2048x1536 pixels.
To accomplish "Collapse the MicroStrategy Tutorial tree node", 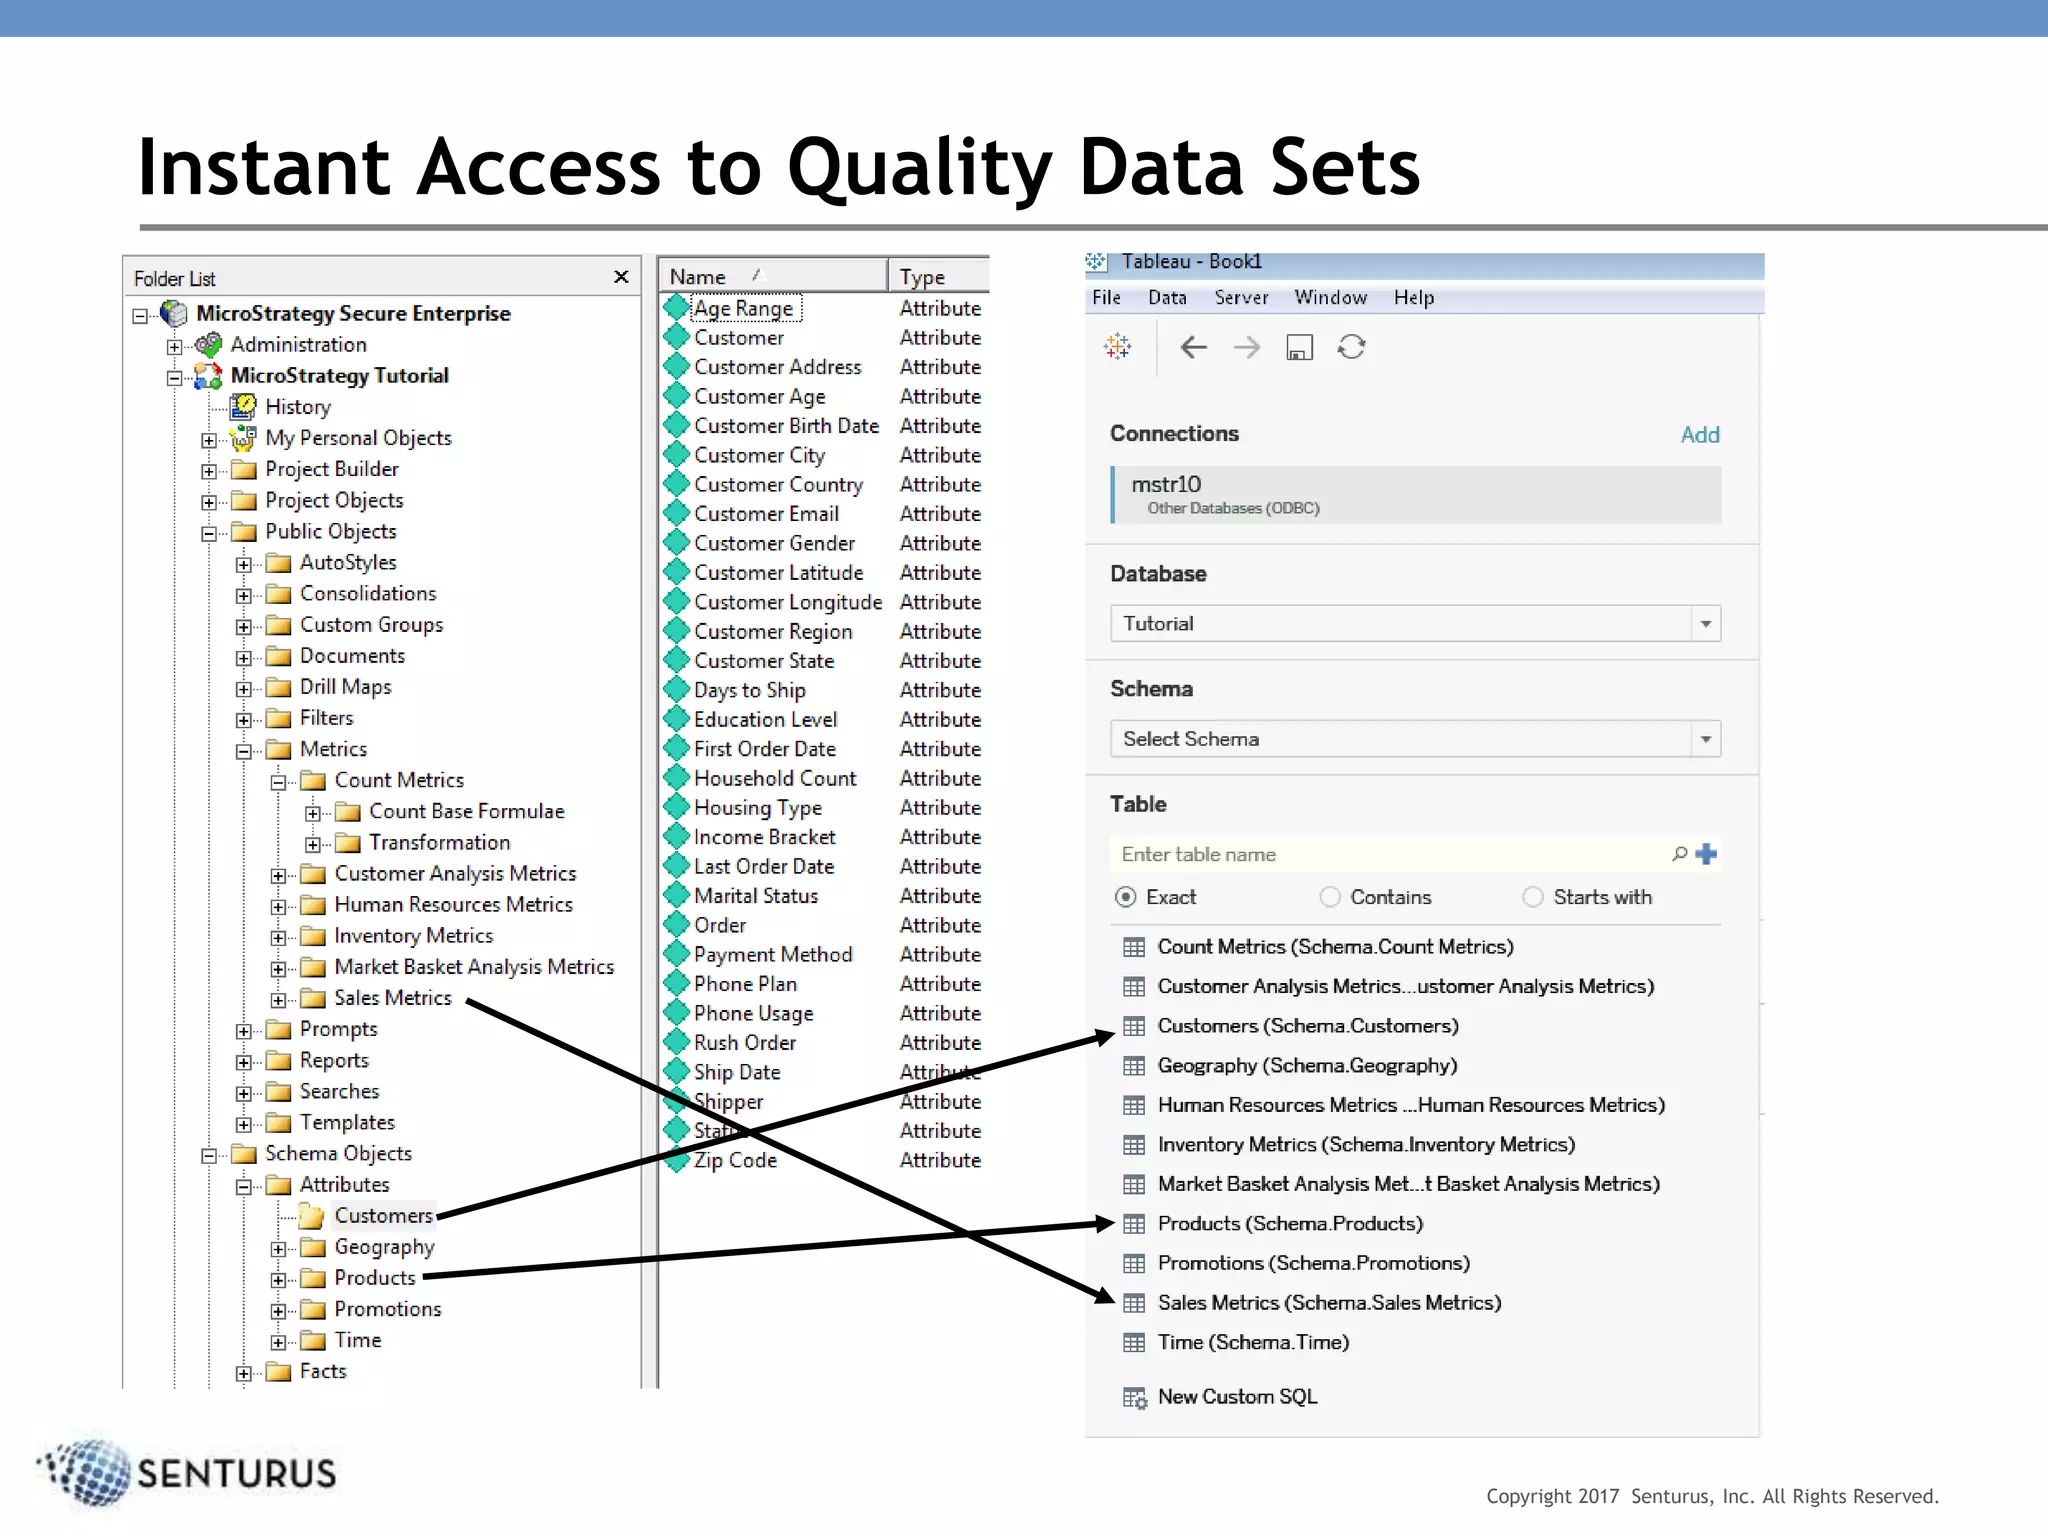I will [174, 378].
